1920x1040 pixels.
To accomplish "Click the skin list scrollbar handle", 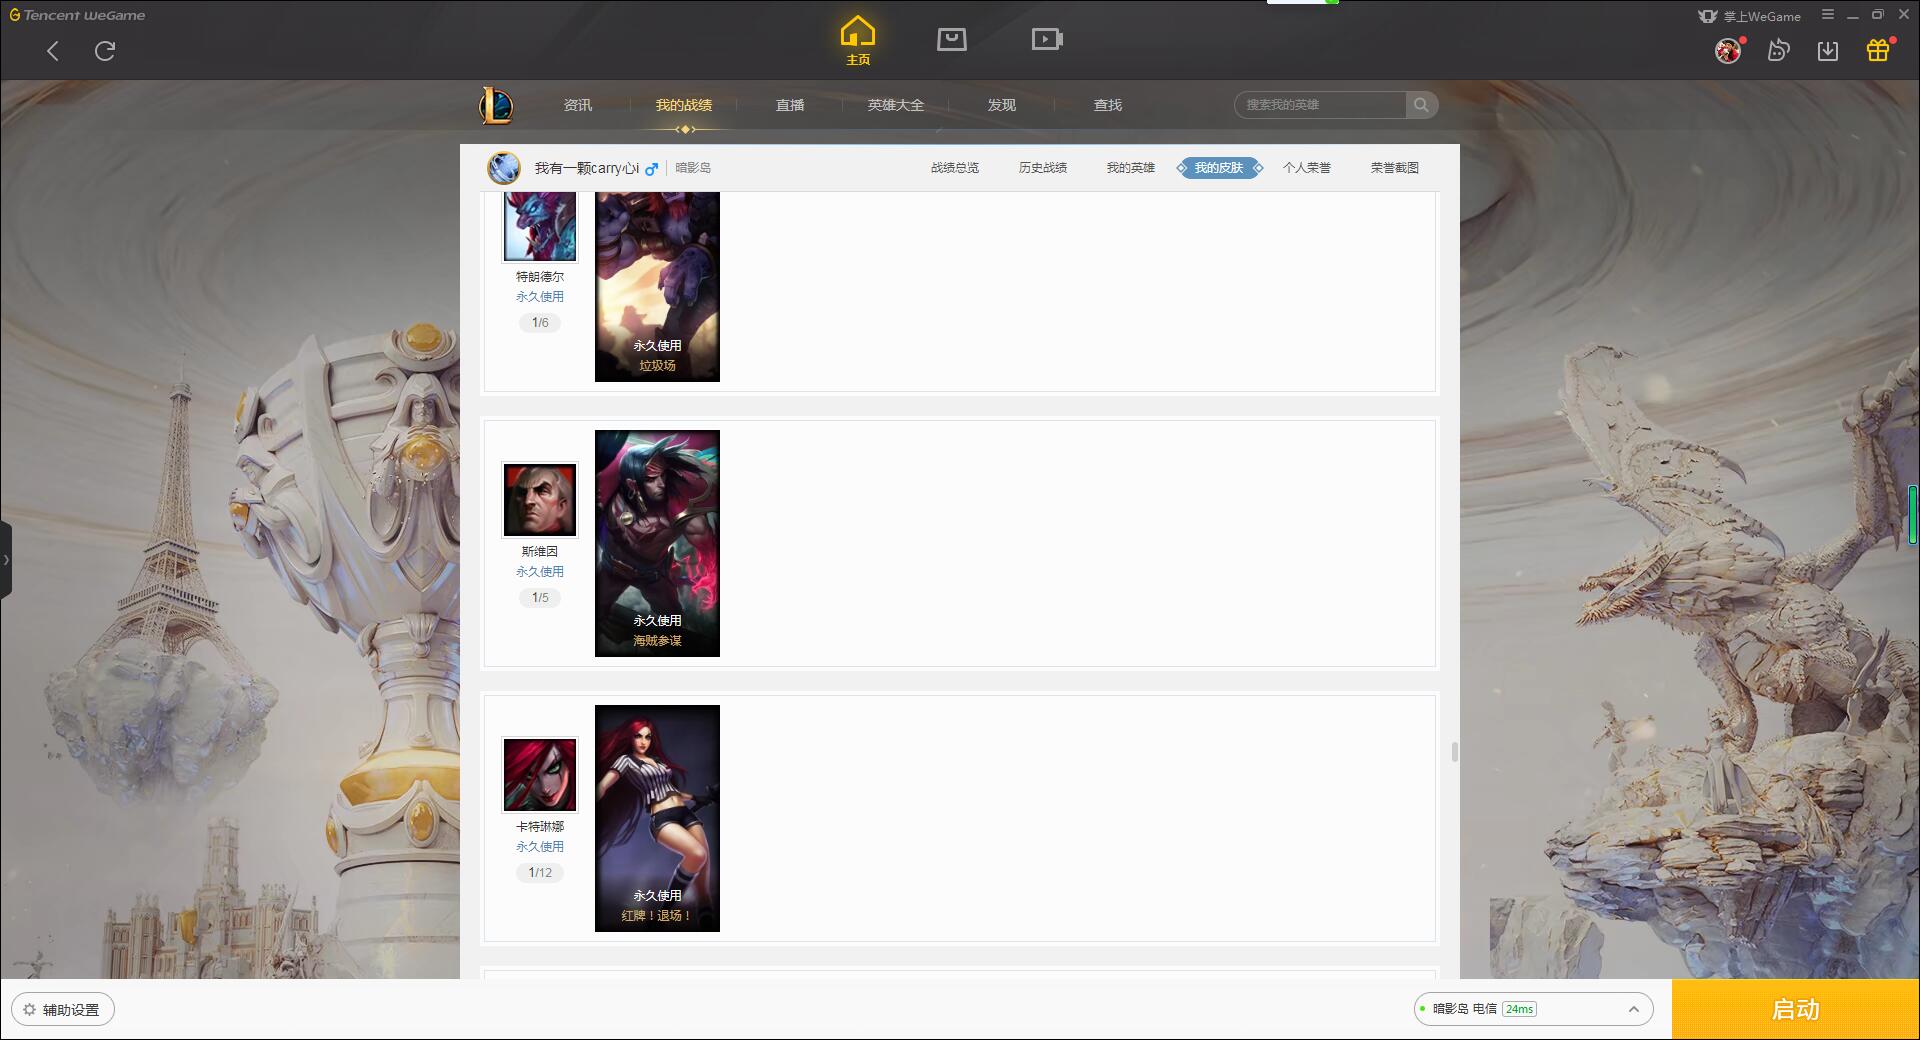I will coord(1454,752).
